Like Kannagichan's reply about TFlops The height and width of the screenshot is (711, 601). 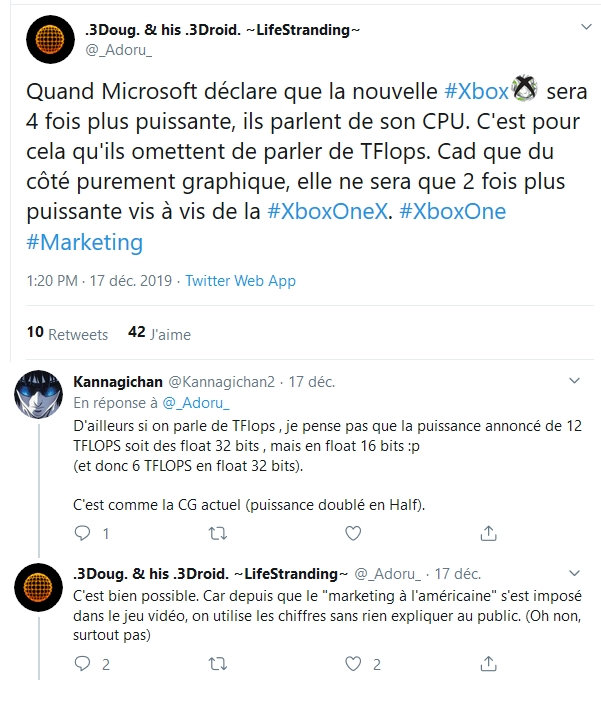click(x=351, y=533)
